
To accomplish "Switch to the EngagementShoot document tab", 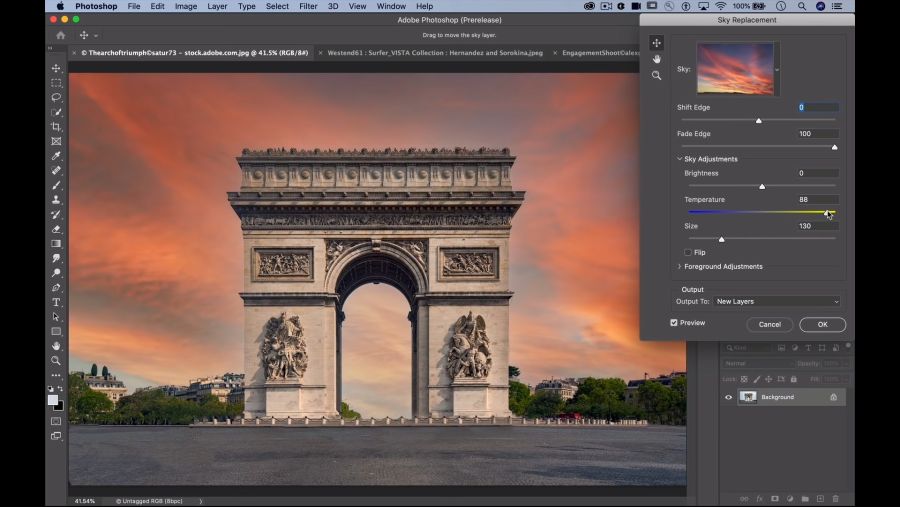I will tap(600, 53).
